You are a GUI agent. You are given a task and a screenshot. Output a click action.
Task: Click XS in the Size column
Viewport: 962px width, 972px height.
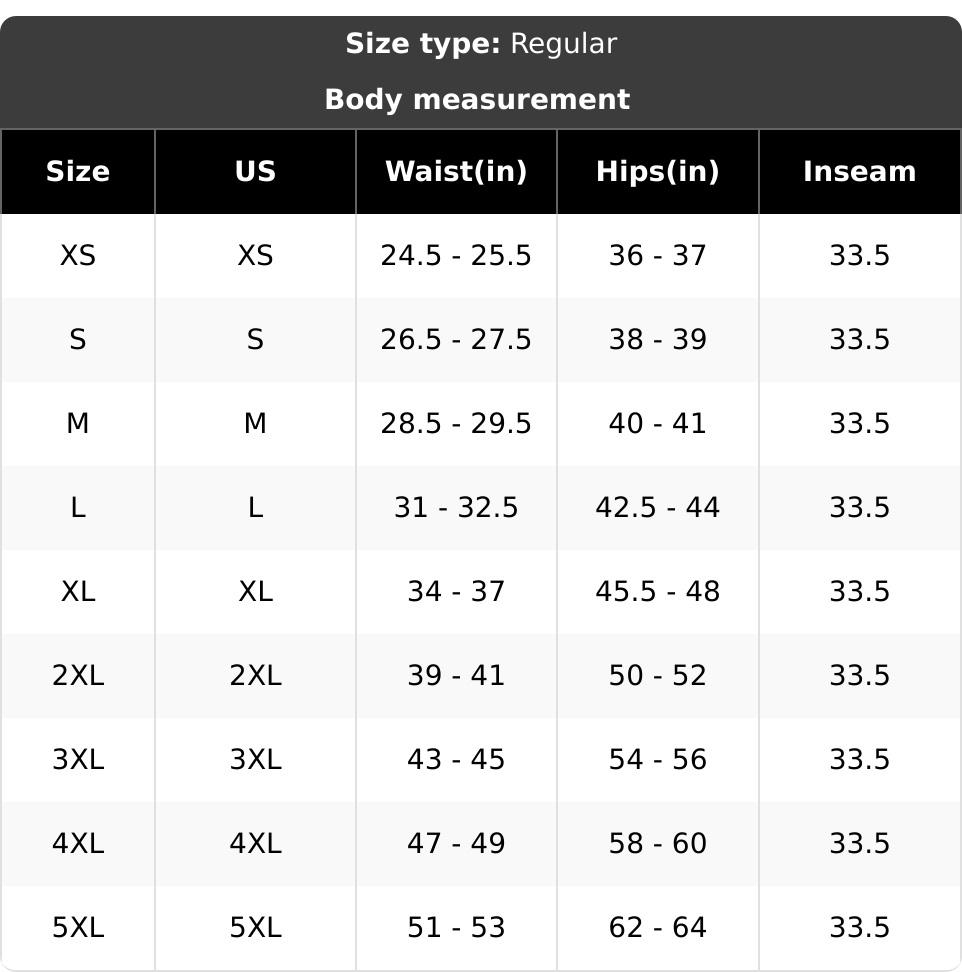(78, 256)
